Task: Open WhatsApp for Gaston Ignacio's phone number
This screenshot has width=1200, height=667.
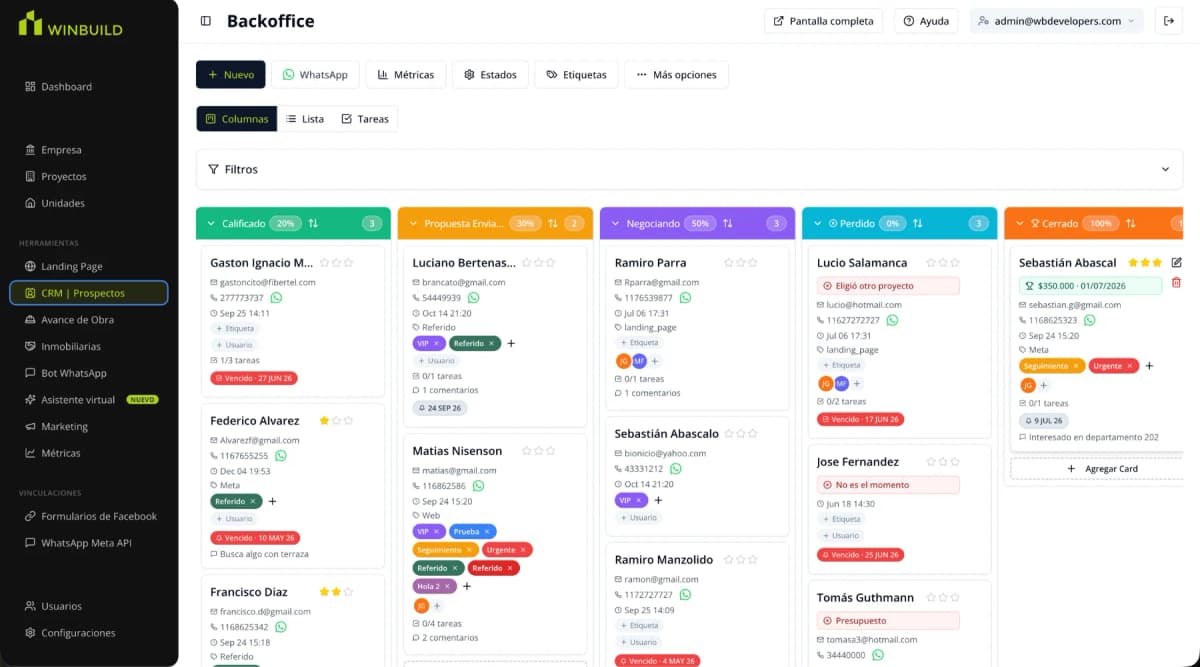Action: 277,298
